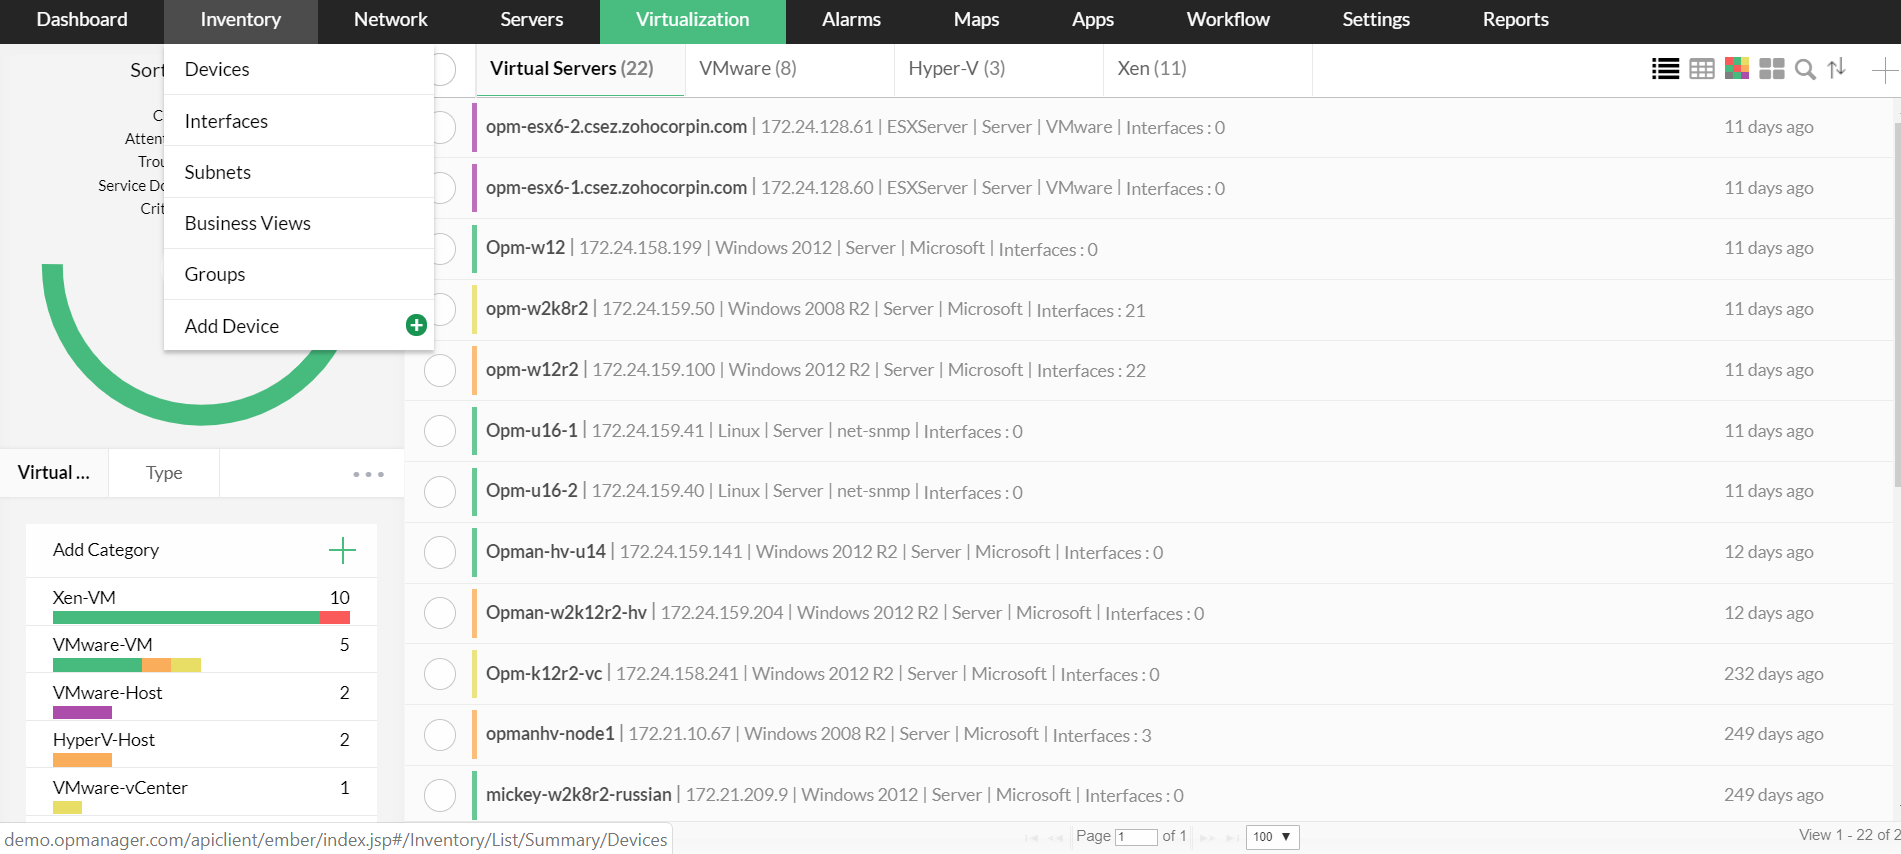Click green plus beside Add Device
Viewport: 1901px width, 854px height.
[416, 325]
